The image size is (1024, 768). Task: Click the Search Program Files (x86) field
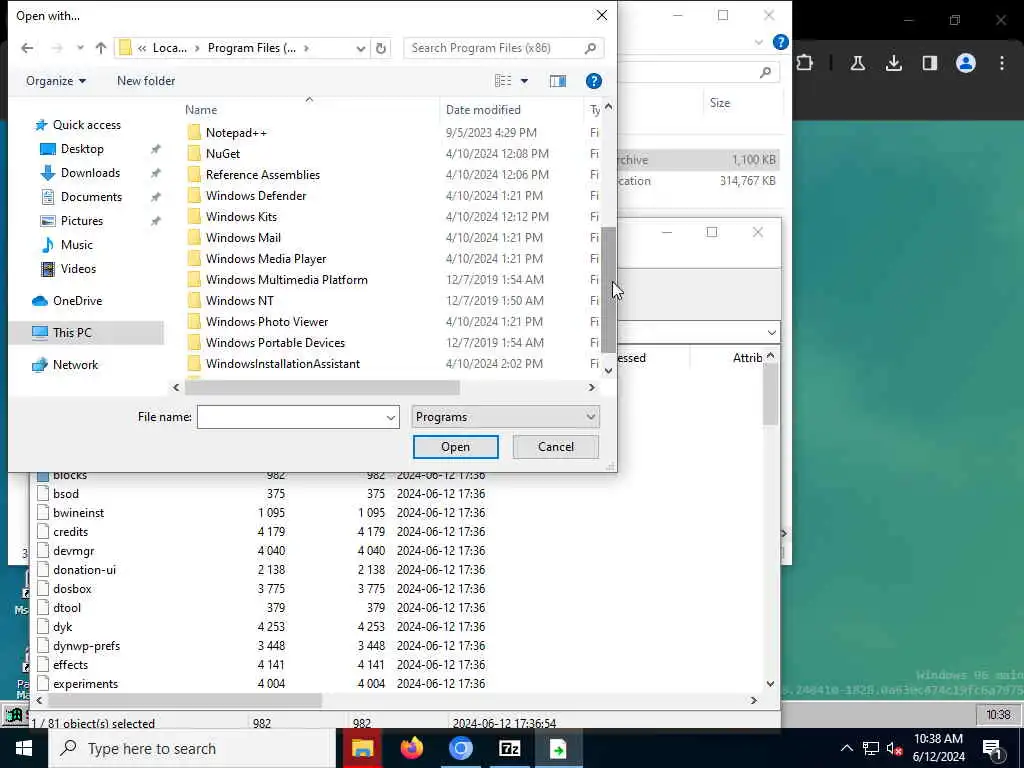point(503,48)
